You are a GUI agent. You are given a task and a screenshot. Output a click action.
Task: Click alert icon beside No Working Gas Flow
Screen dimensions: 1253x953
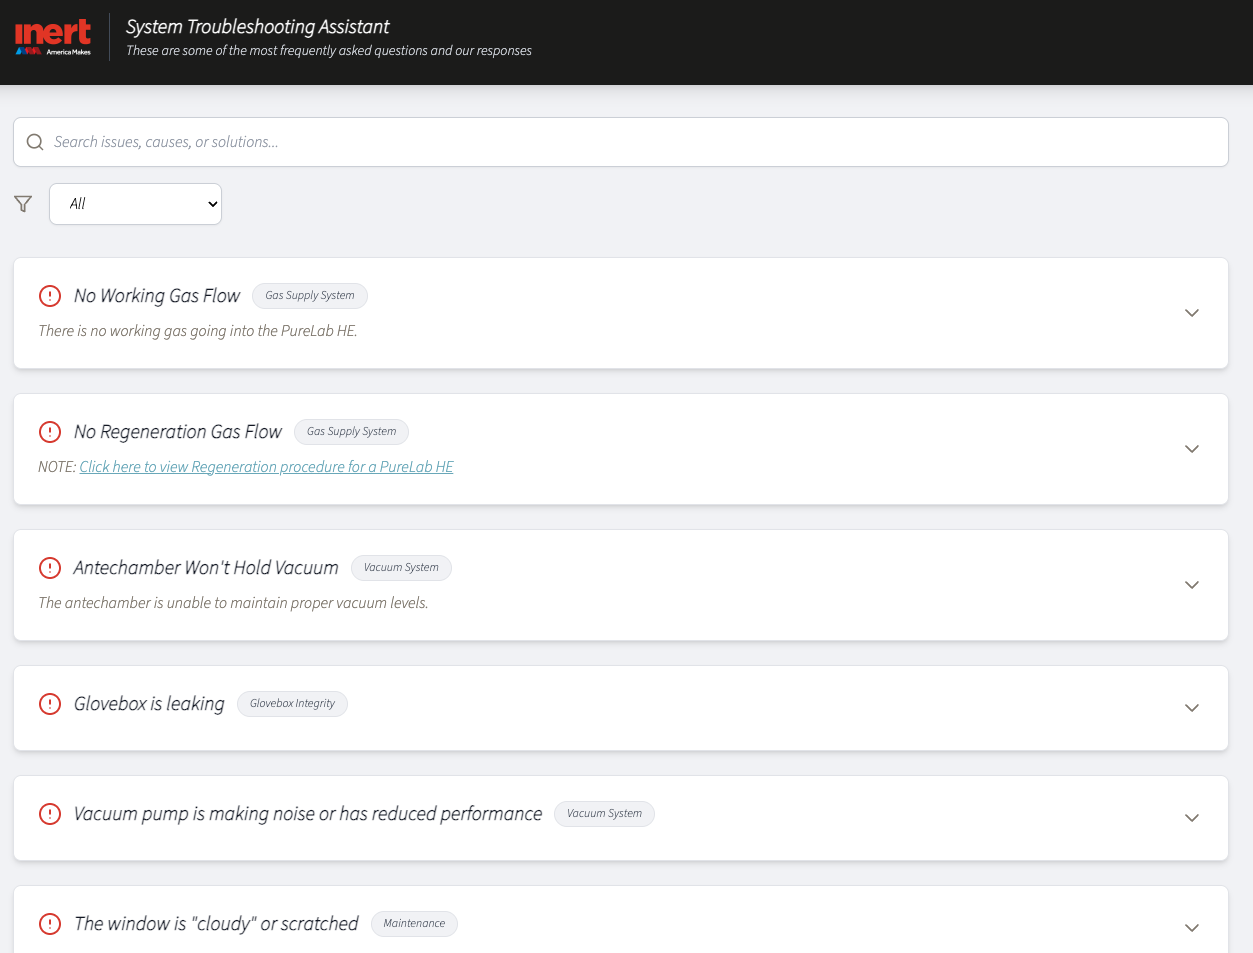(x=50, y=296)
